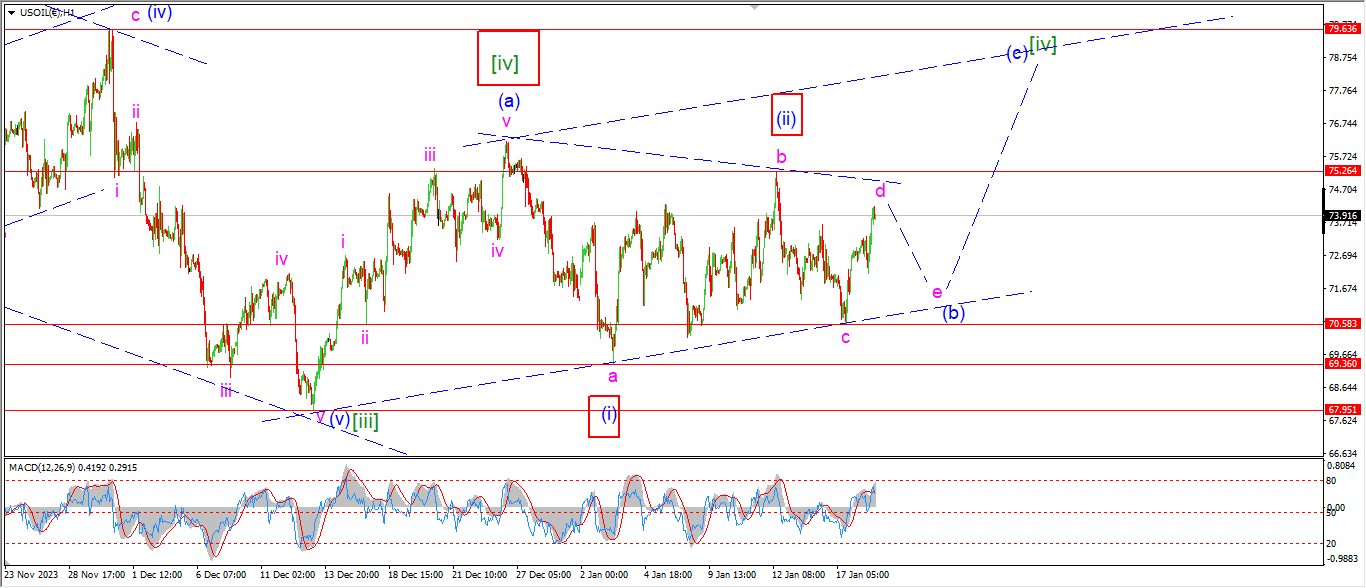Image resolution: width=1366 pixels, height=588 pixels.
Task: Click the 12 Jan 08:00 time label
Action: coord(799,575)
